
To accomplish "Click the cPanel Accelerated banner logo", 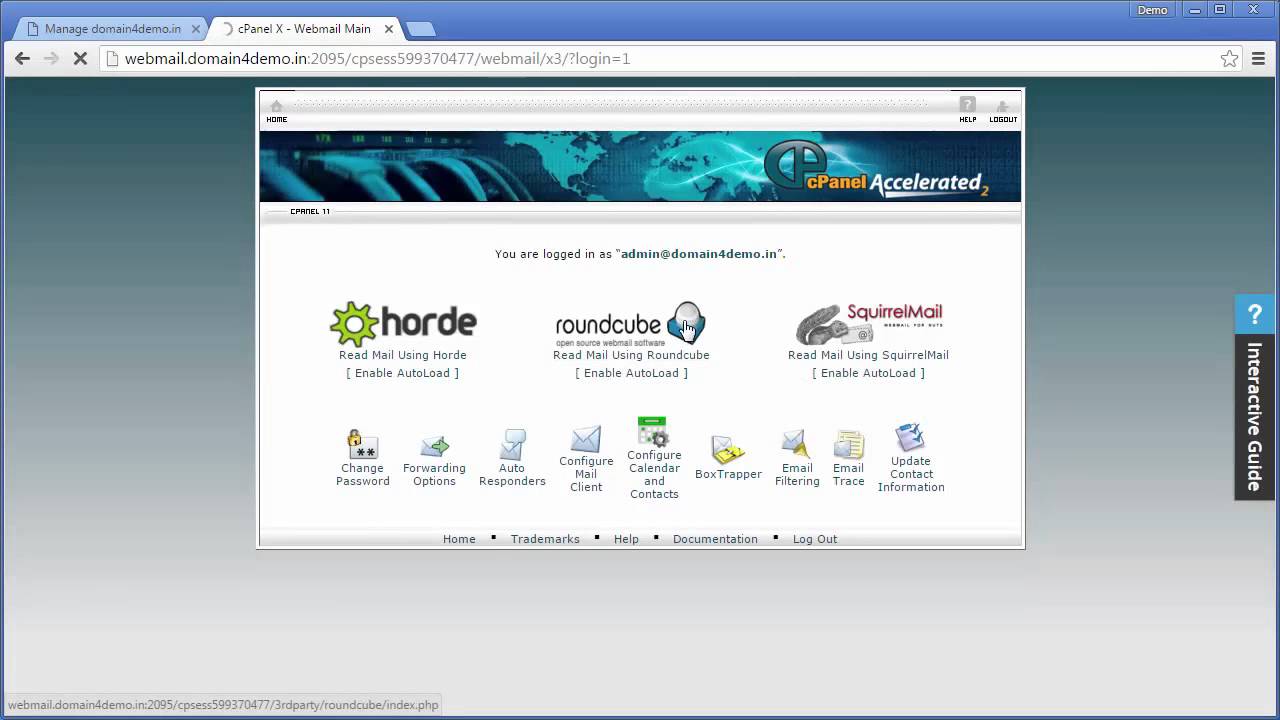I will coord(877,168).
